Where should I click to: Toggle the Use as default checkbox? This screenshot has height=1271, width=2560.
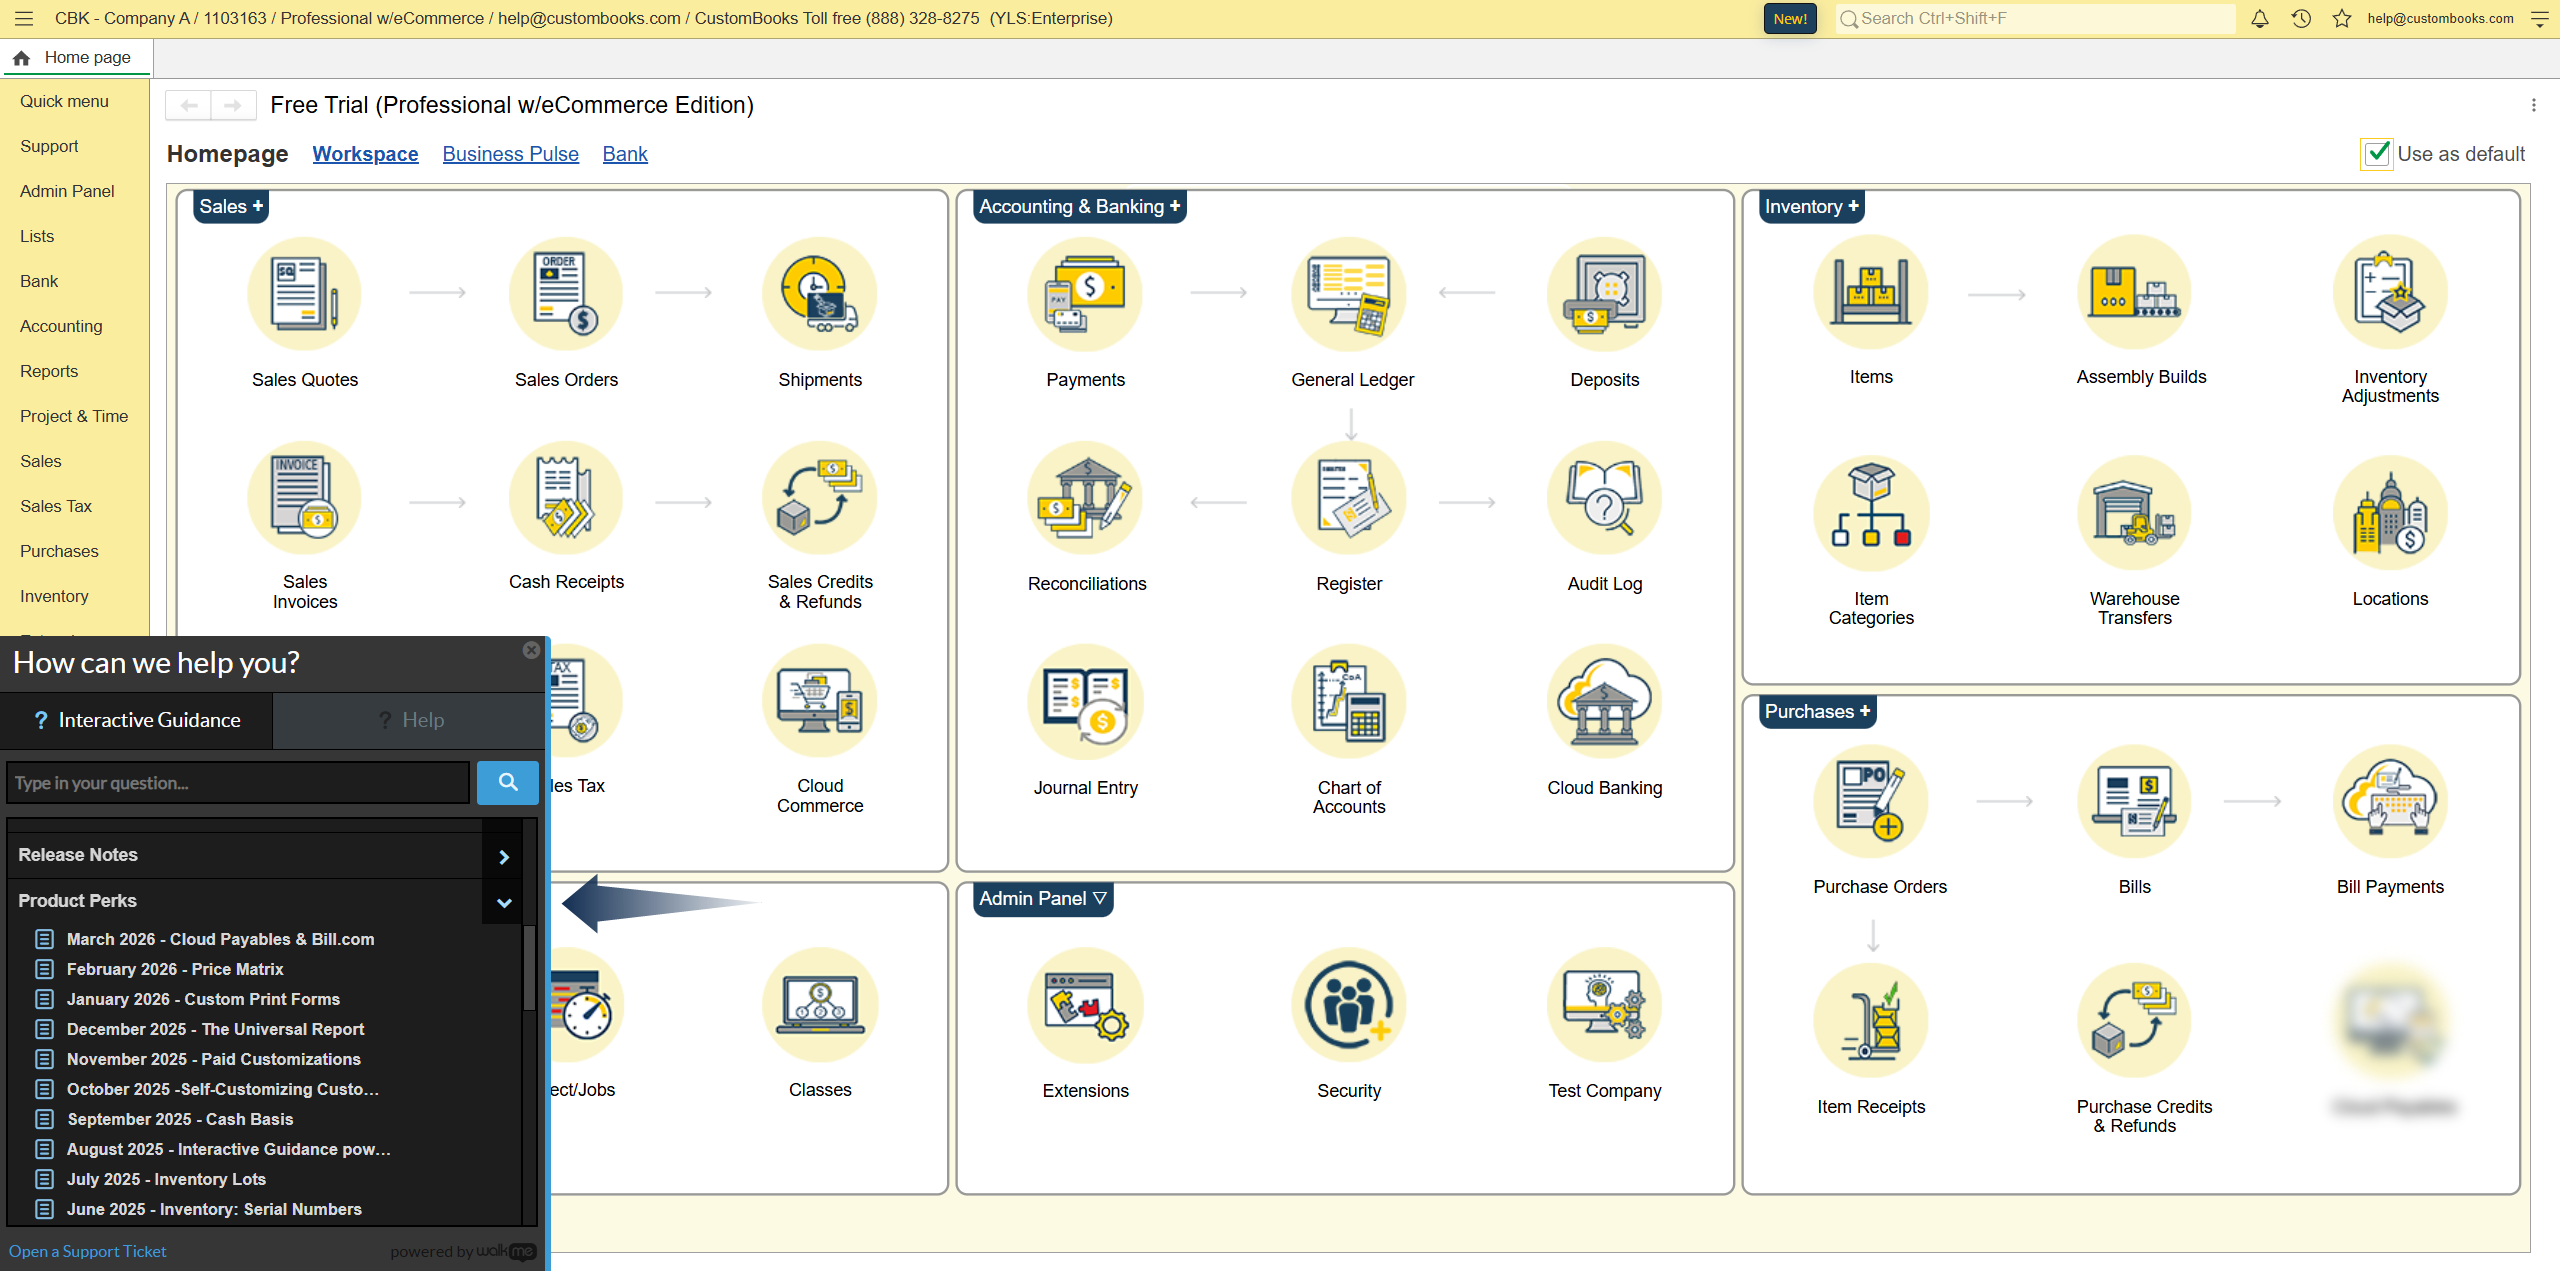(x=2376, y=154)
